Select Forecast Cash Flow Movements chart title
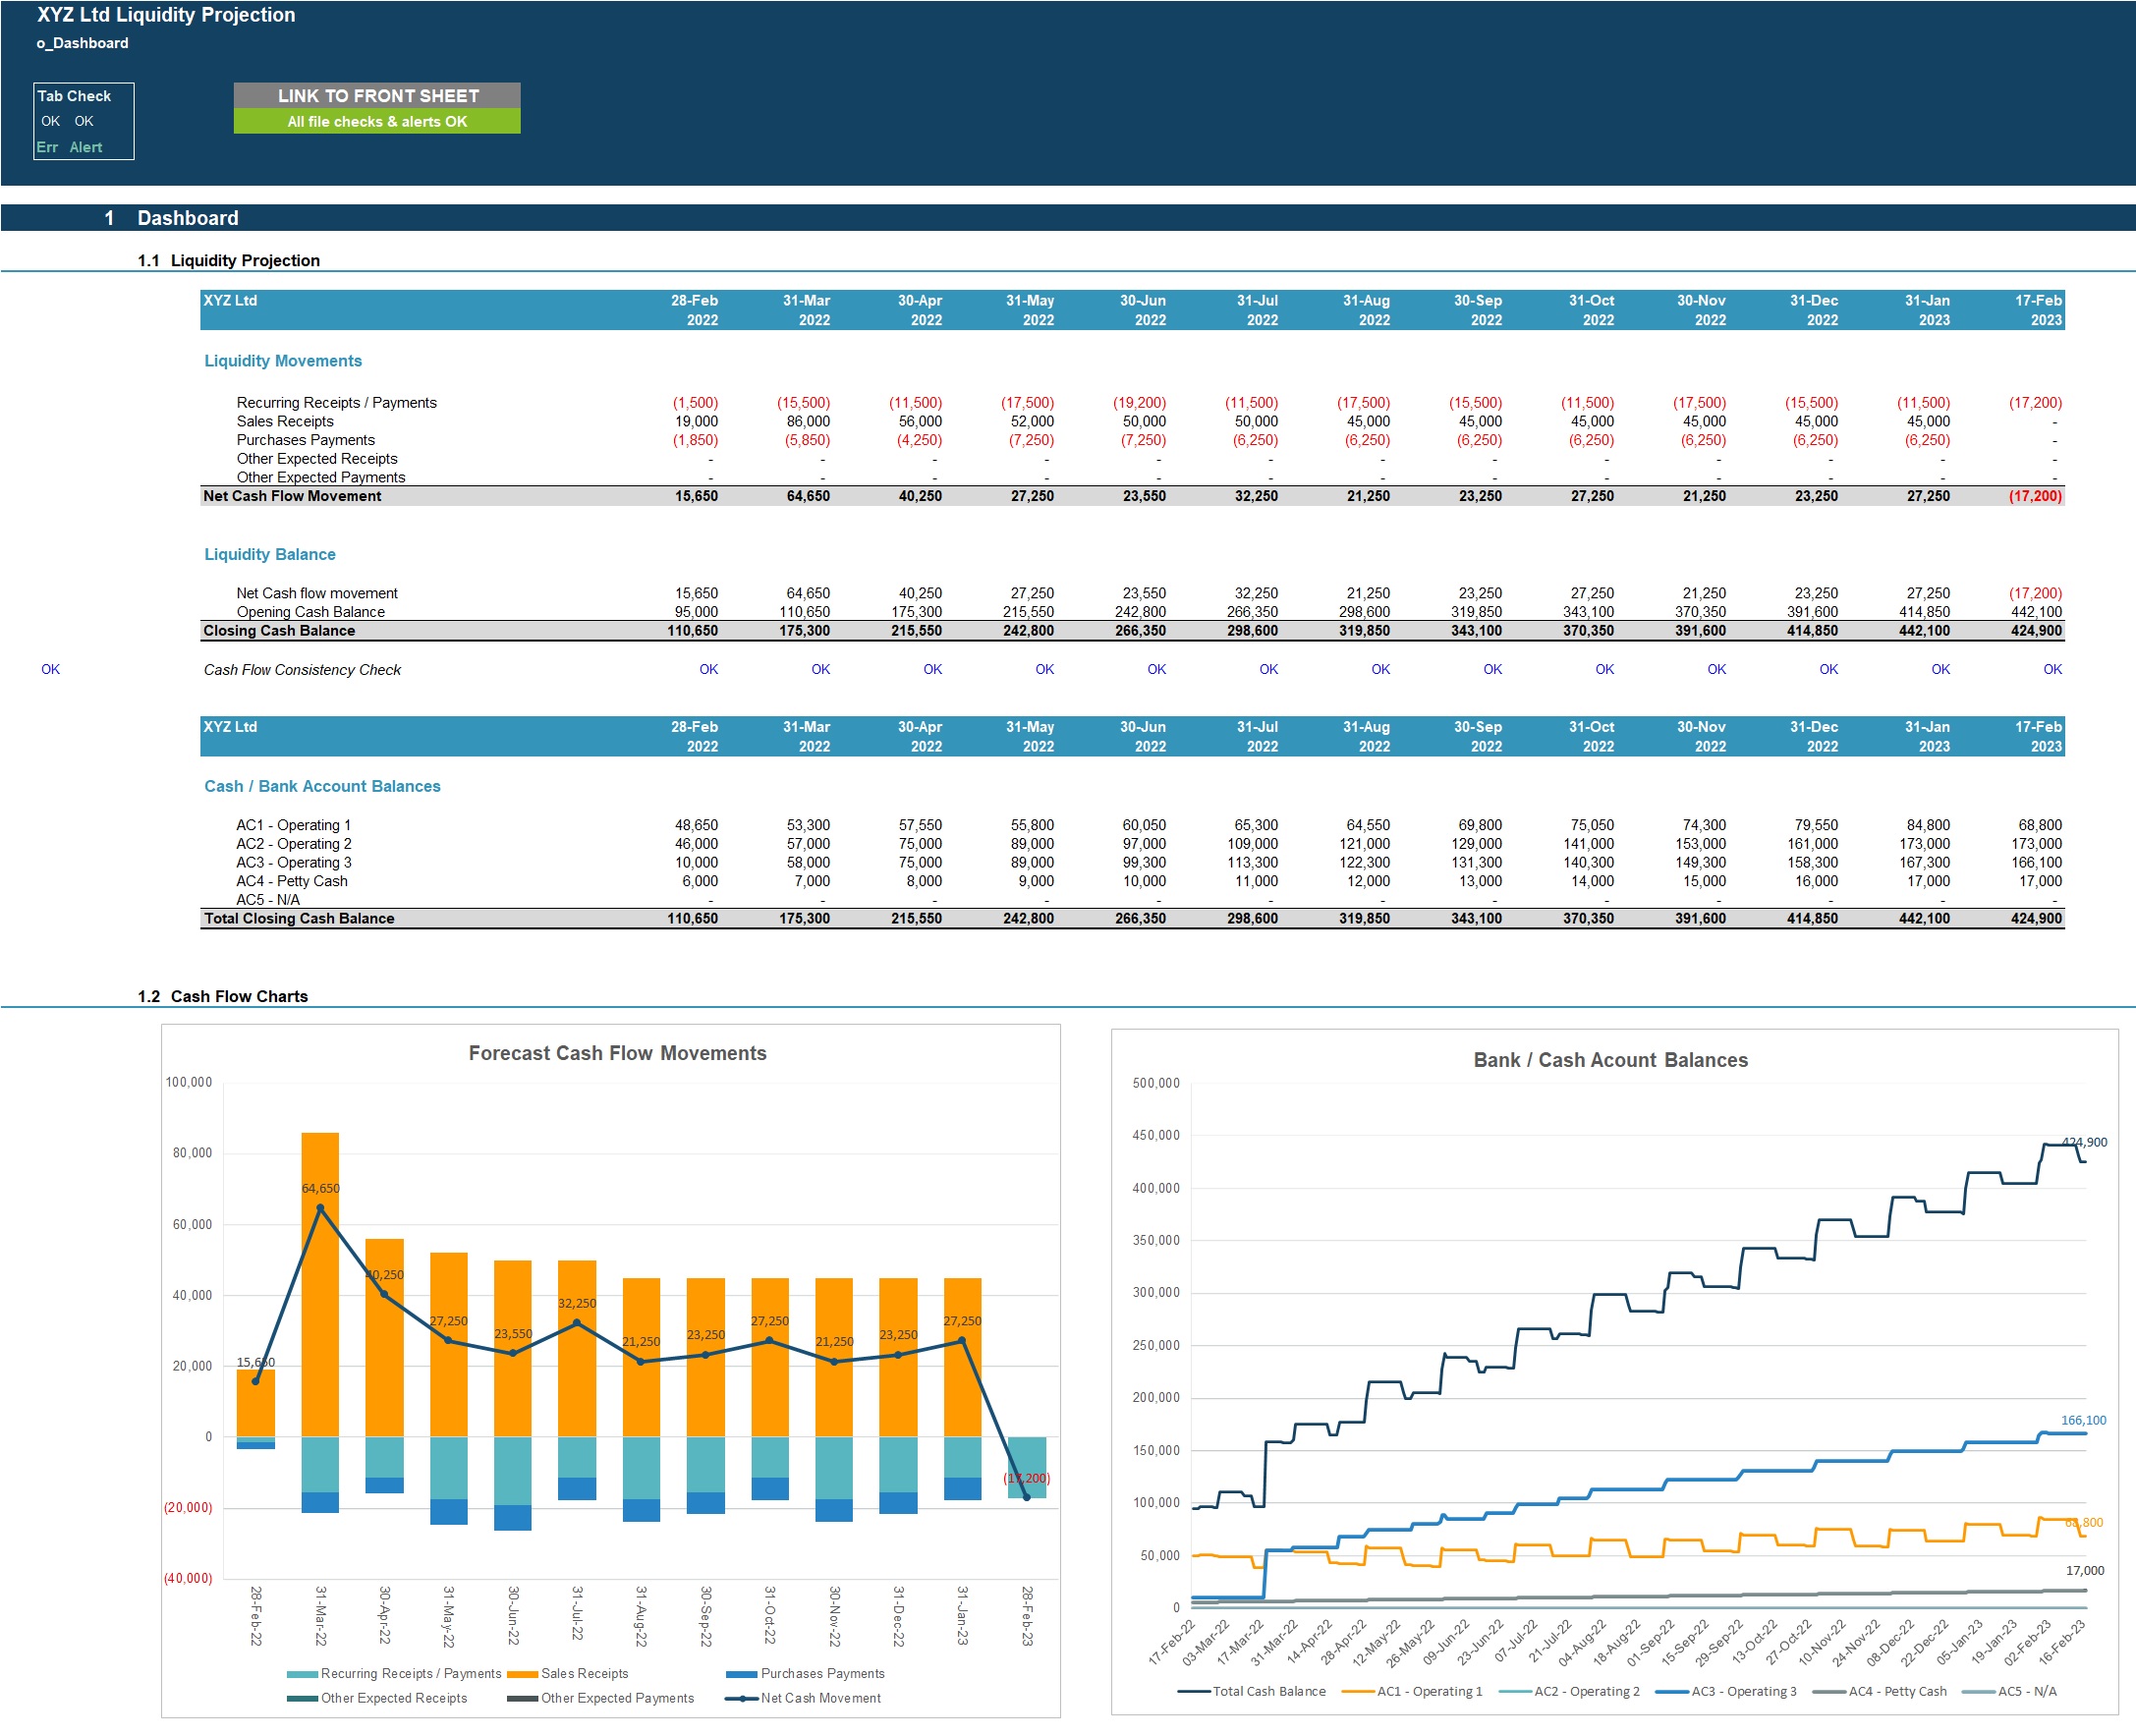 pyautogui.click(x=617, y=1053)
